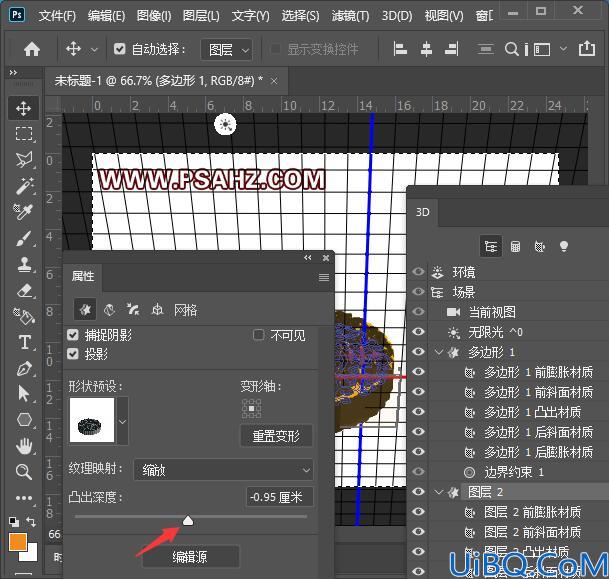Toggle the 自动选择 checkbox

click(120, 49)
